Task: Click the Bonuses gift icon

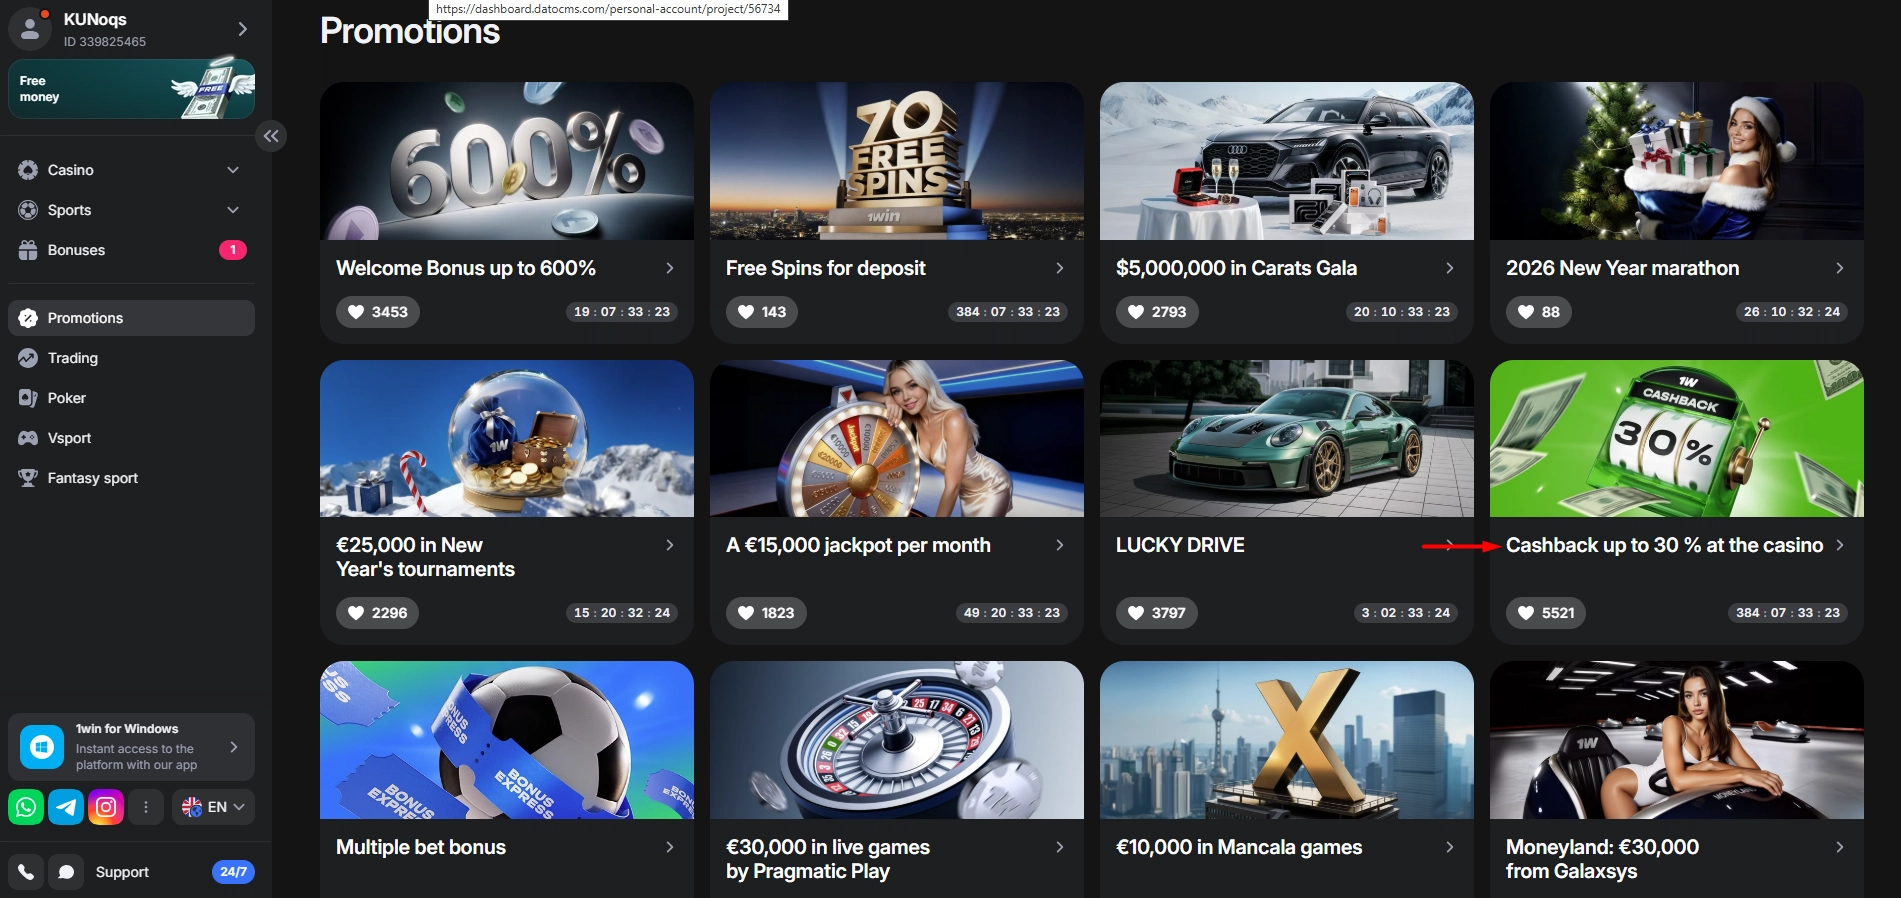Action: tap(28, 250)
